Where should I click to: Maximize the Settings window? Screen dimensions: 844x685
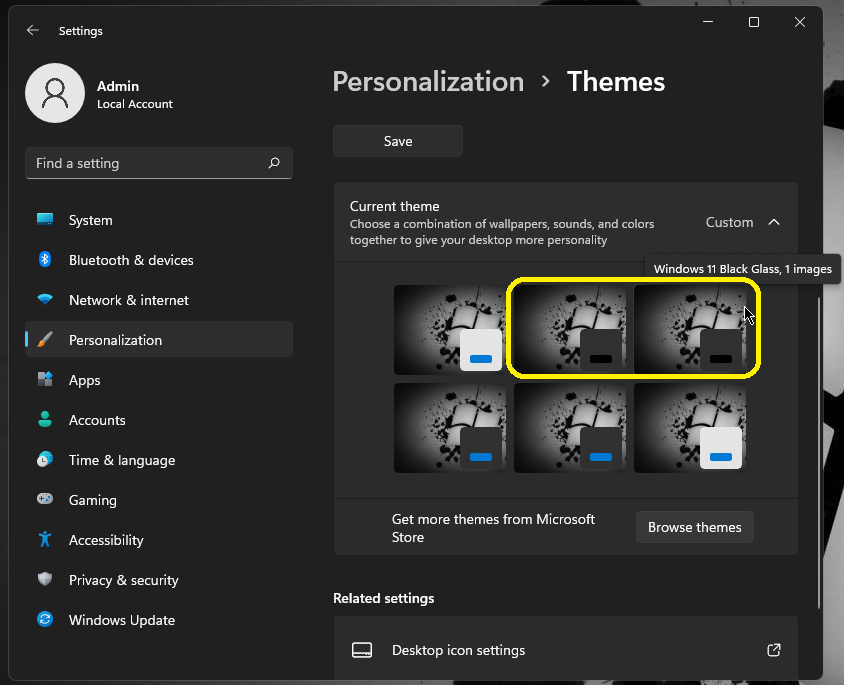coord(754,22)
